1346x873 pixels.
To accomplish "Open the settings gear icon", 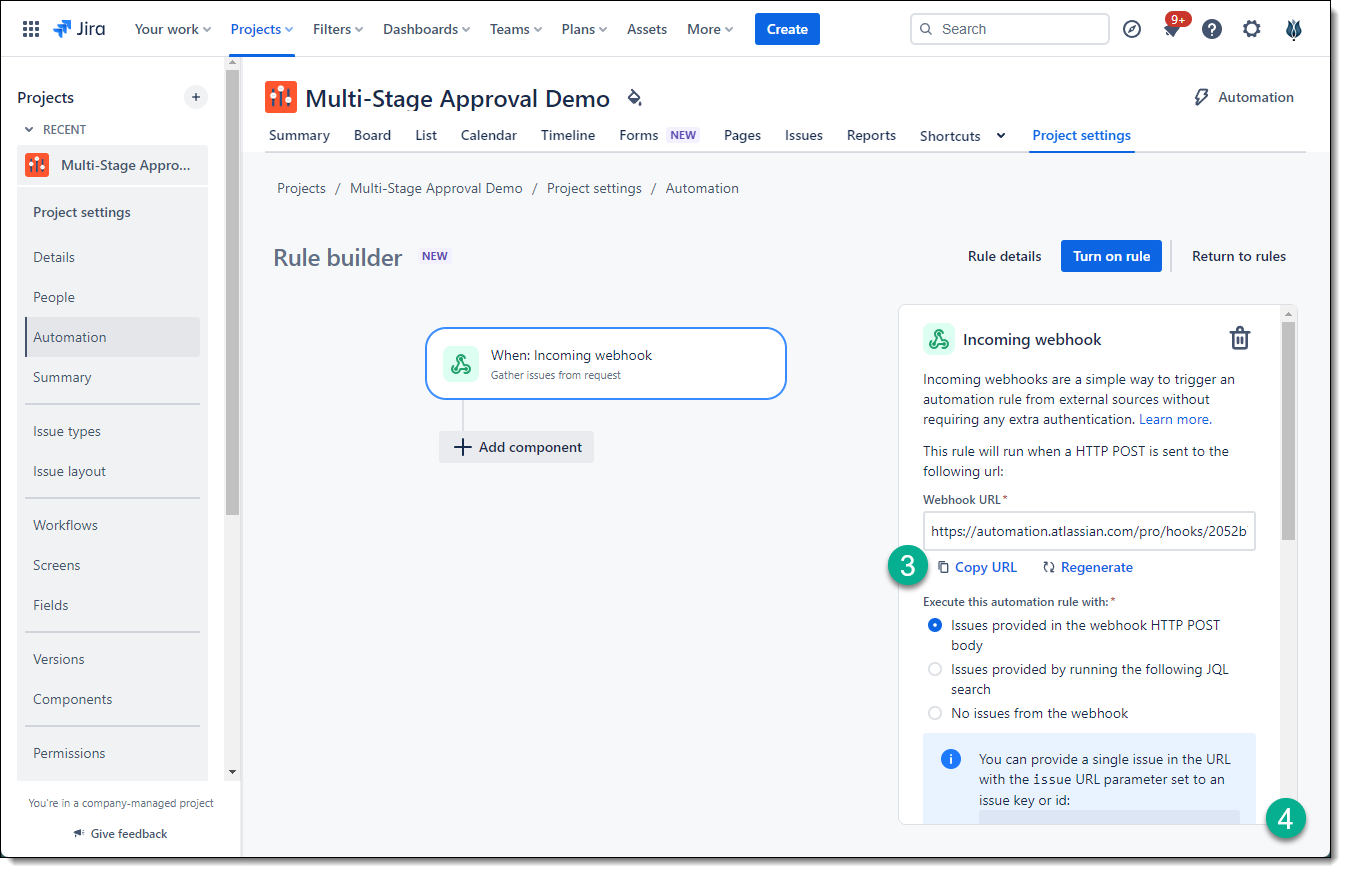I will coord(1252,29).
